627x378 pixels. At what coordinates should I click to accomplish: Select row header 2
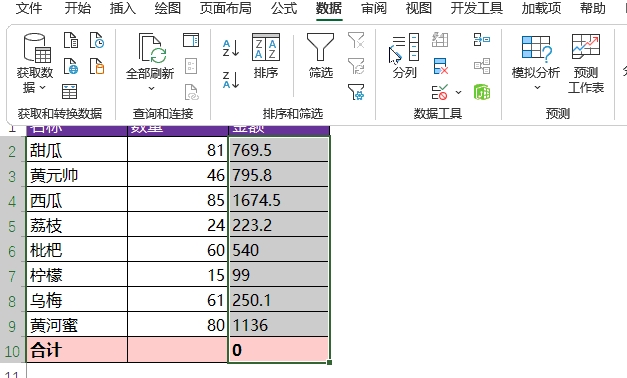pos(12,150)
